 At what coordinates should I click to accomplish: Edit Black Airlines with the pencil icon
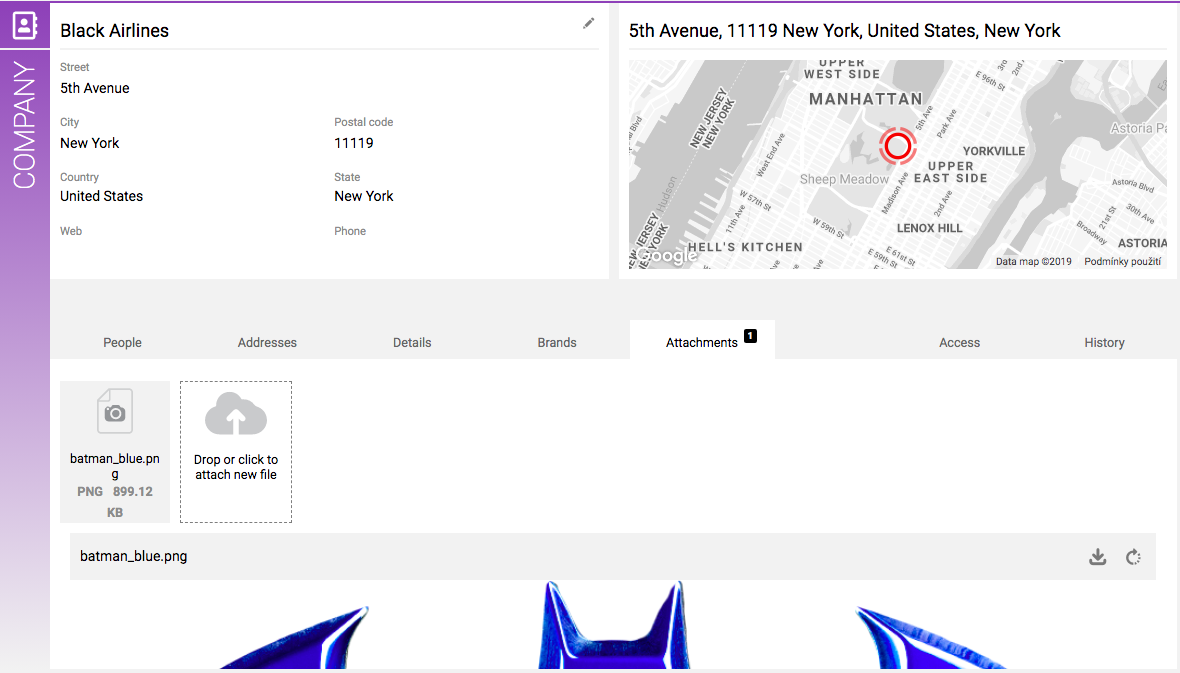[x=588, y=23]
